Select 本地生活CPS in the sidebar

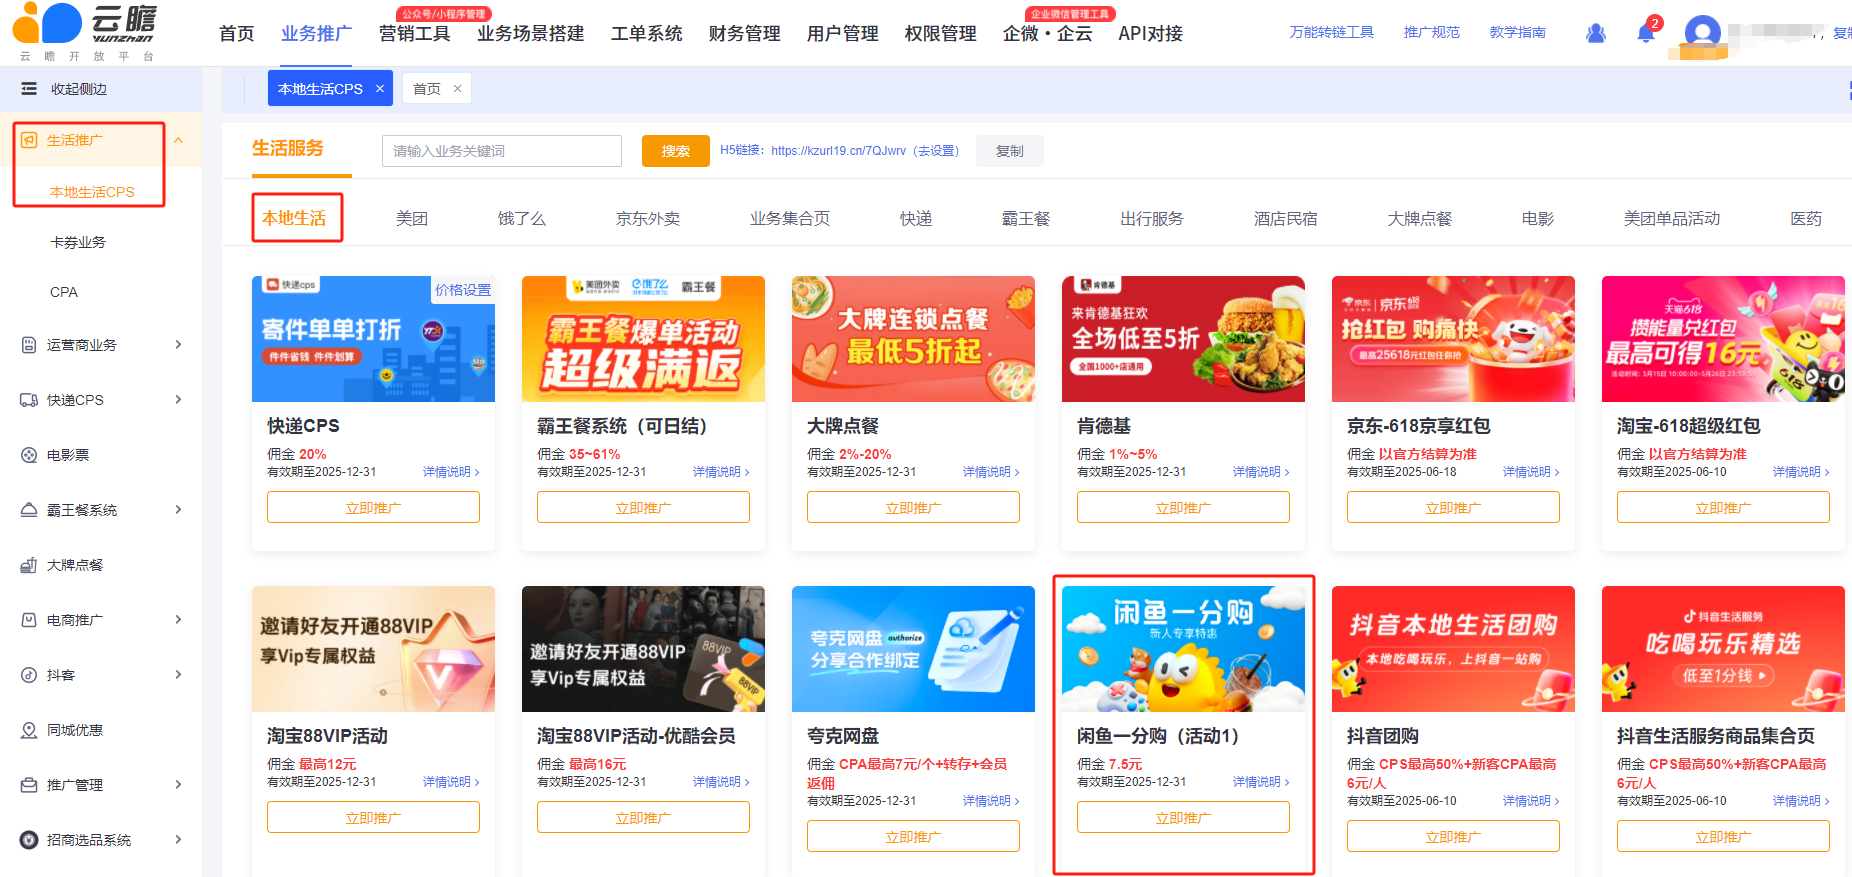[92, 192]
